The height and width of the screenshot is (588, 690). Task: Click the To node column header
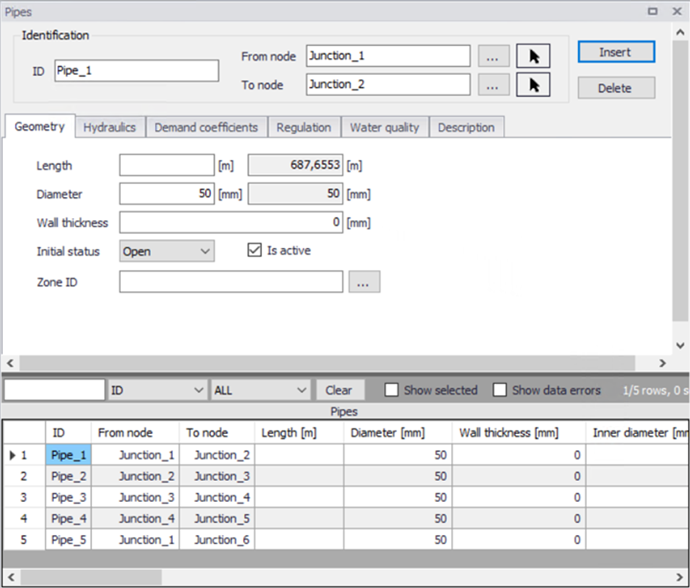tap(217, 433)
